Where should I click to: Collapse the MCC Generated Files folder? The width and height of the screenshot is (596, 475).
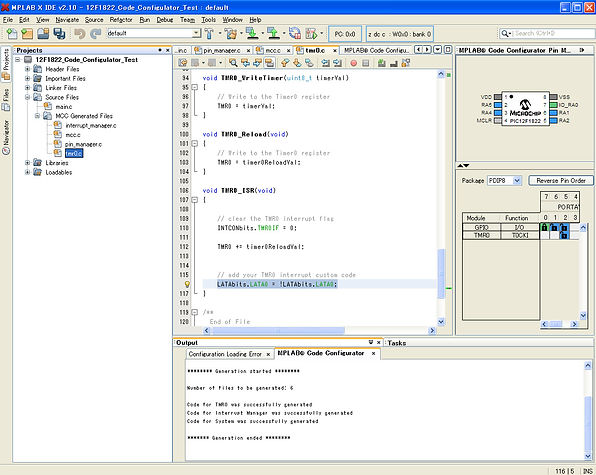pyautogui.click(x=37, y=116)
